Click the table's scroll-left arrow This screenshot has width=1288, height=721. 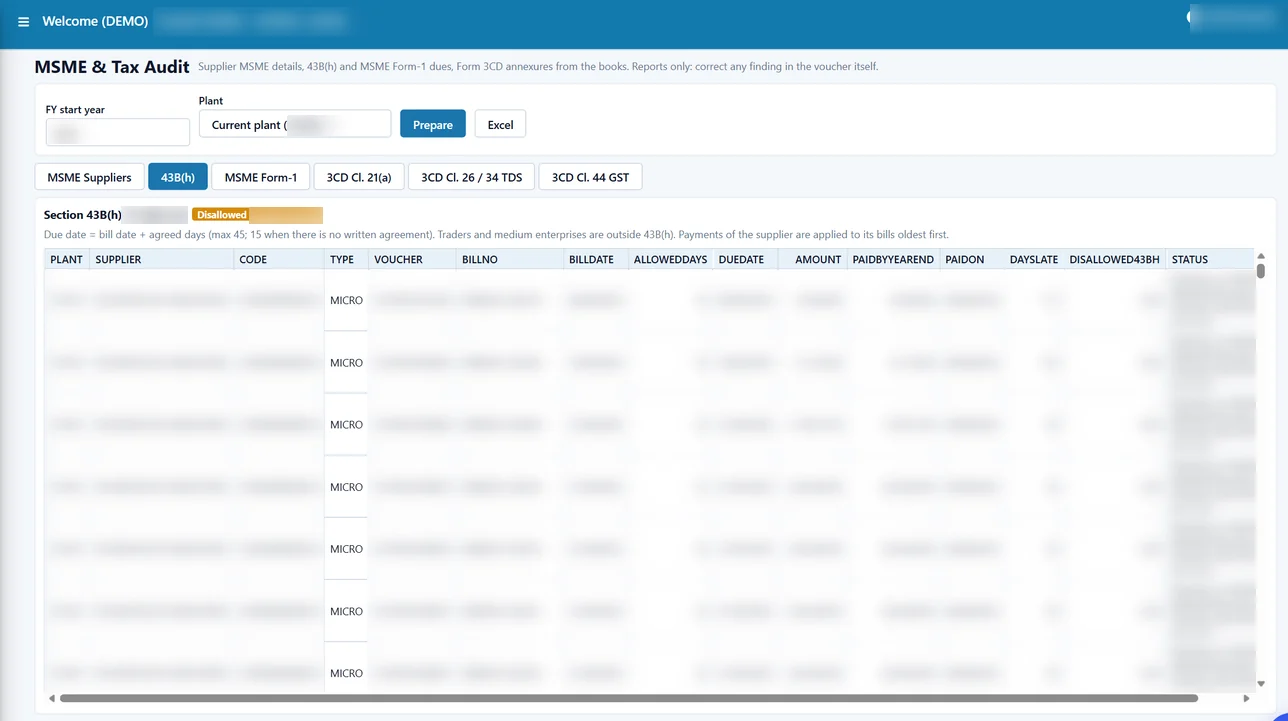click(52, 698)
